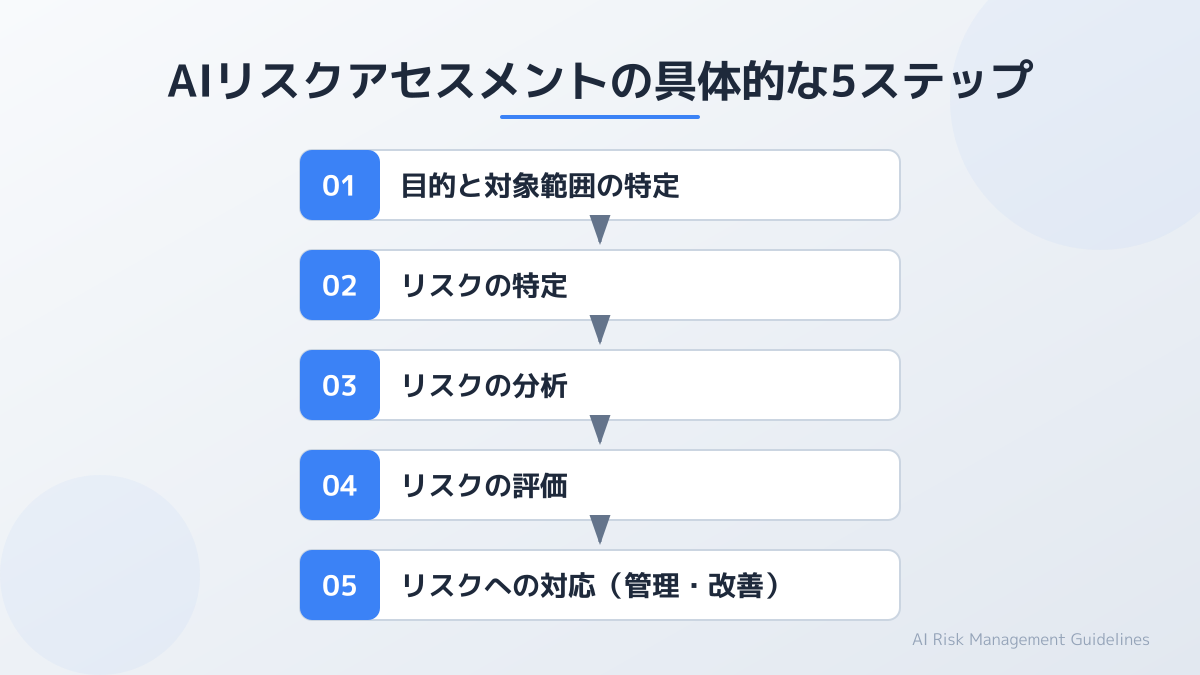Viewport: 1200px width, 675px height.
Task: Open the 'リスクの分析' step
Action: tap(484, 386)
